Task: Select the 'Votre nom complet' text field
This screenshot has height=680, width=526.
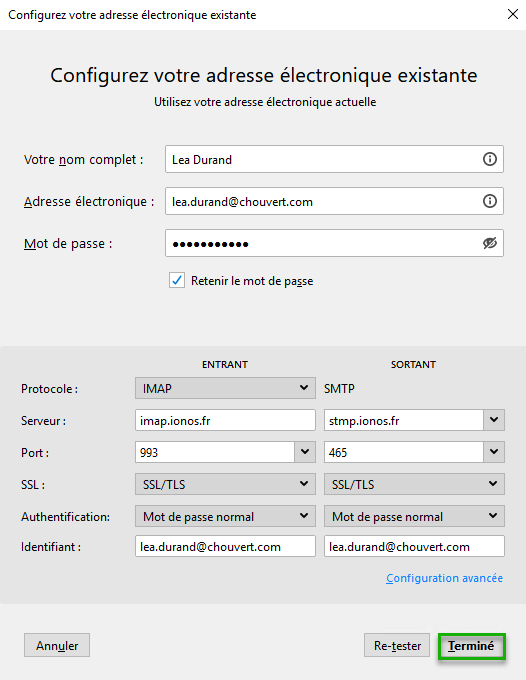Action: click(x=334, y=159)
